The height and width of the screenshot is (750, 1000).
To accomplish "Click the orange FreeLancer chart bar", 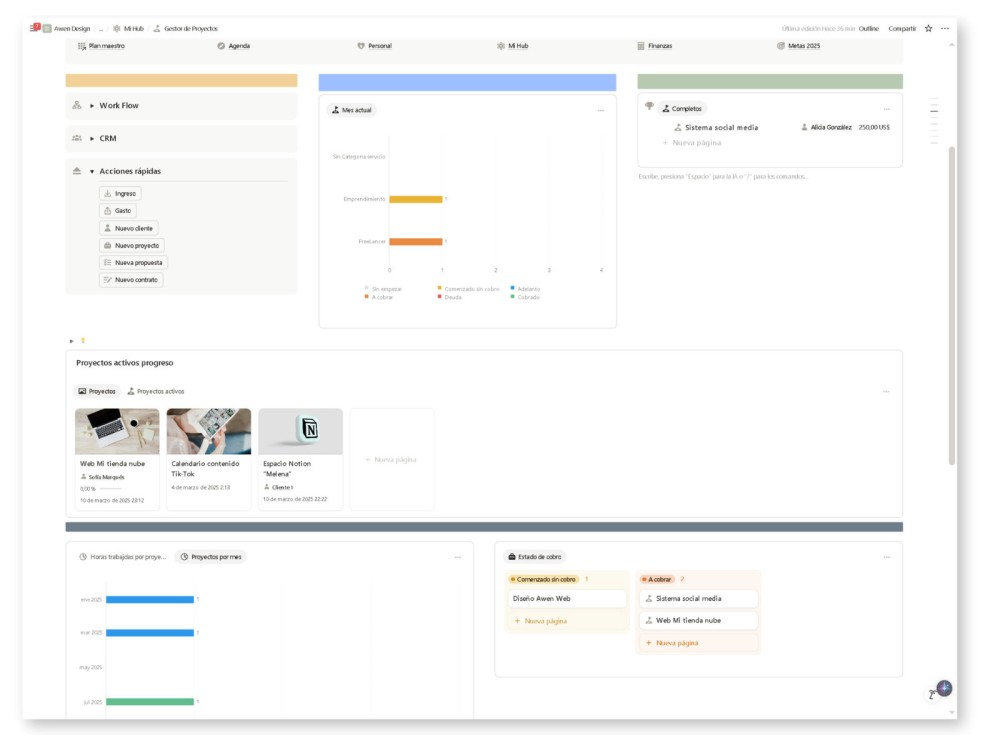I will coord(416,242).
